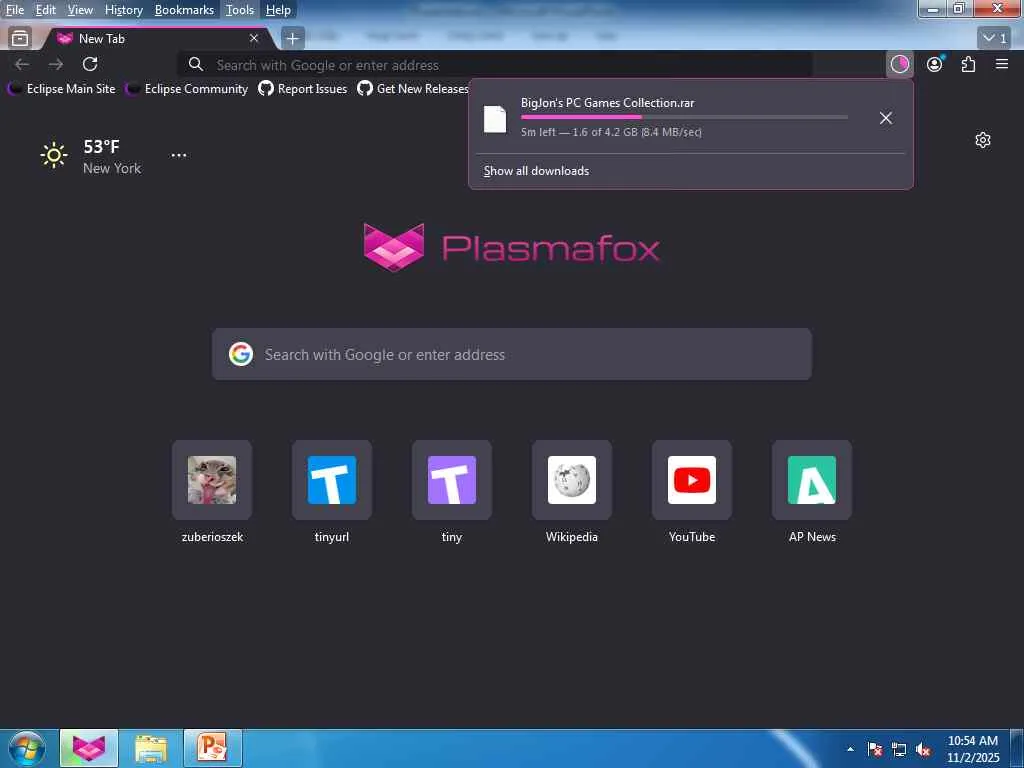Open the extensions puzzle icon
1024x768 pixels.
click(x=968, y=64)
